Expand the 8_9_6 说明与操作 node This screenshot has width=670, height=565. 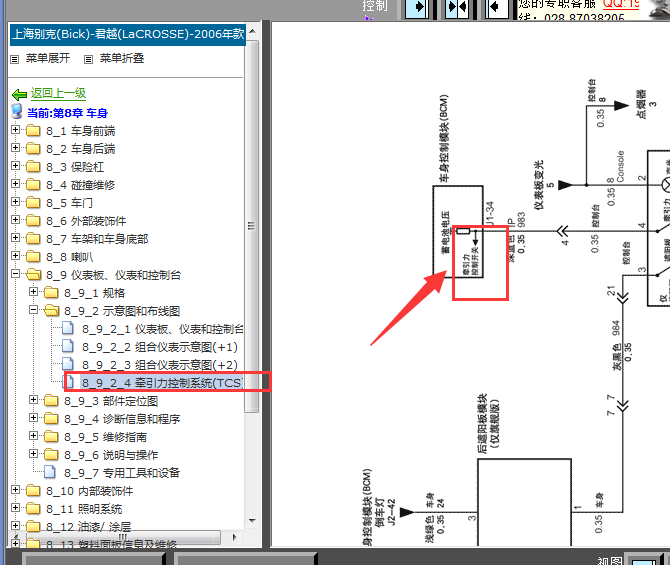coord(33,453)
